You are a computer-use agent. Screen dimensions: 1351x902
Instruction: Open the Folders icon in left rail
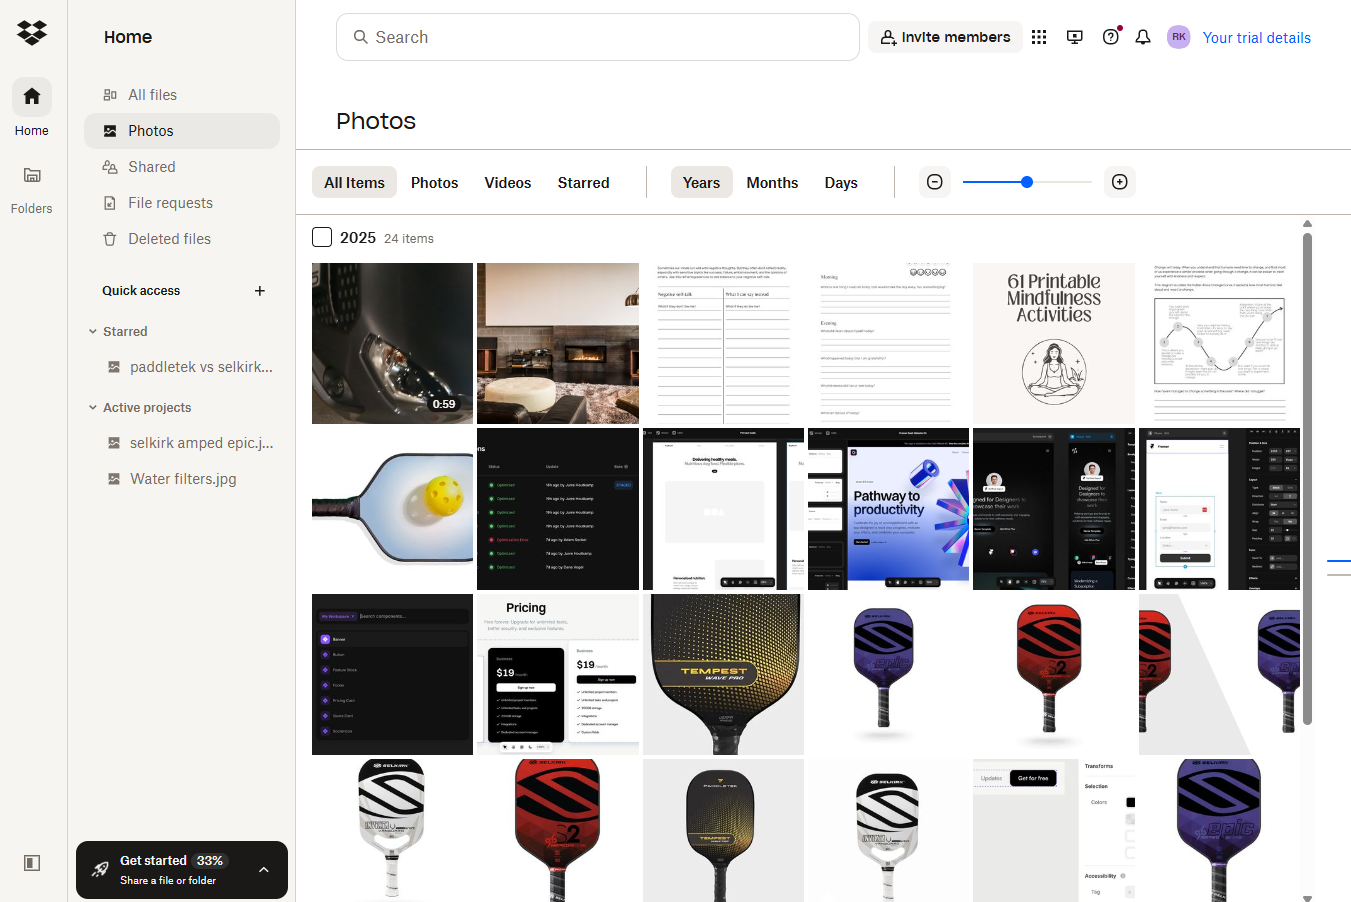[x=32, y=175]
